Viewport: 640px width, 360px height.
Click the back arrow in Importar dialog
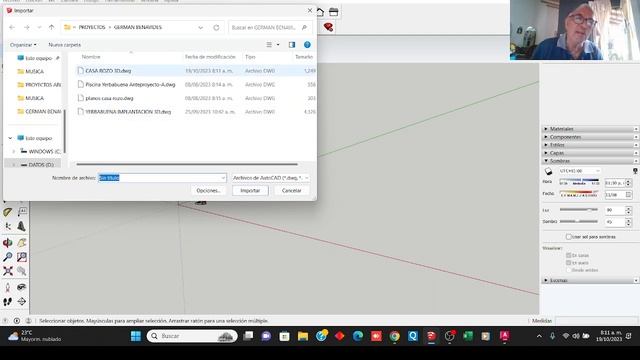coord(12,27)
